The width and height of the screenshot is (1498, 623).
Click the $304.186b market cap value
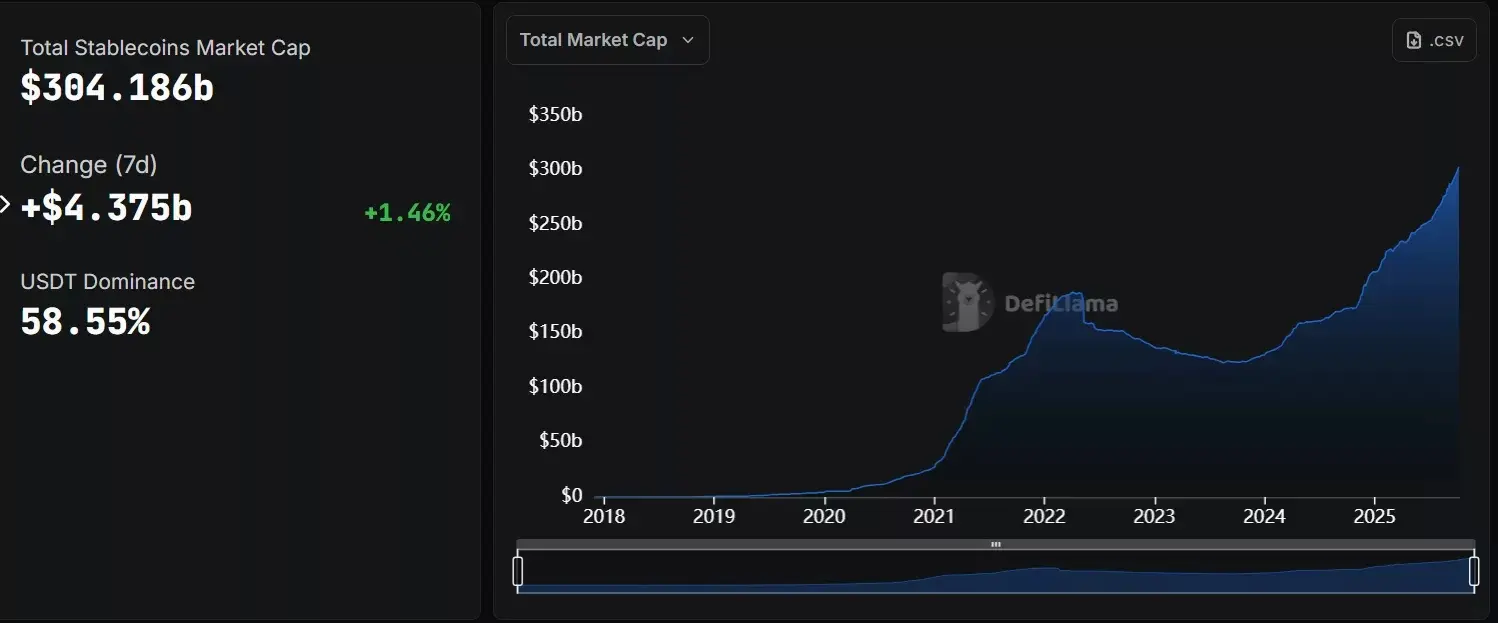(117, 88)
